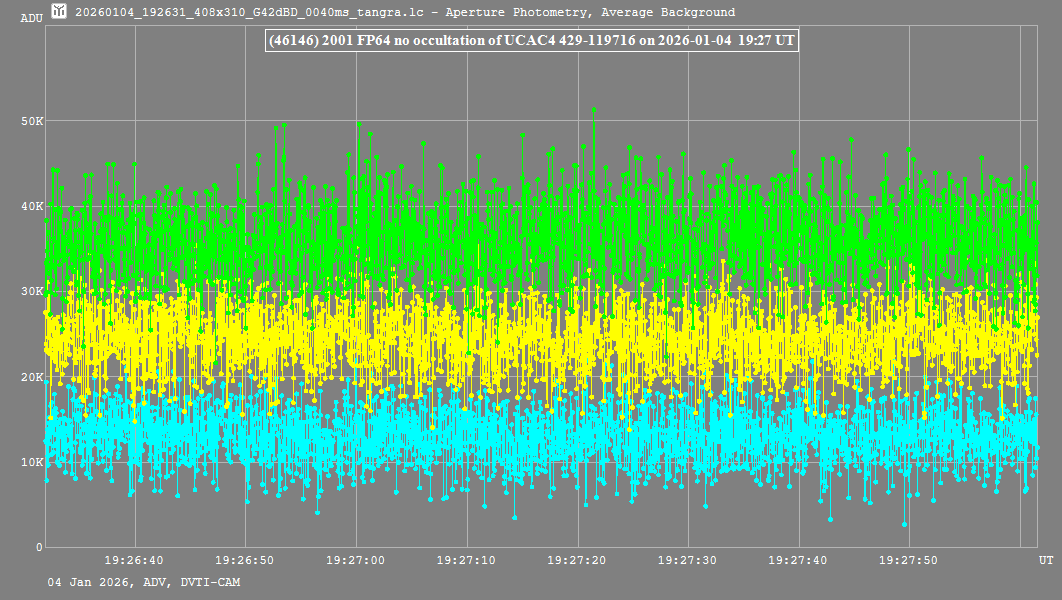Viewport: 1062px width, 600px height.
Task: Select the 19:26:40 time tick label
Action: (x=134, y=561)
